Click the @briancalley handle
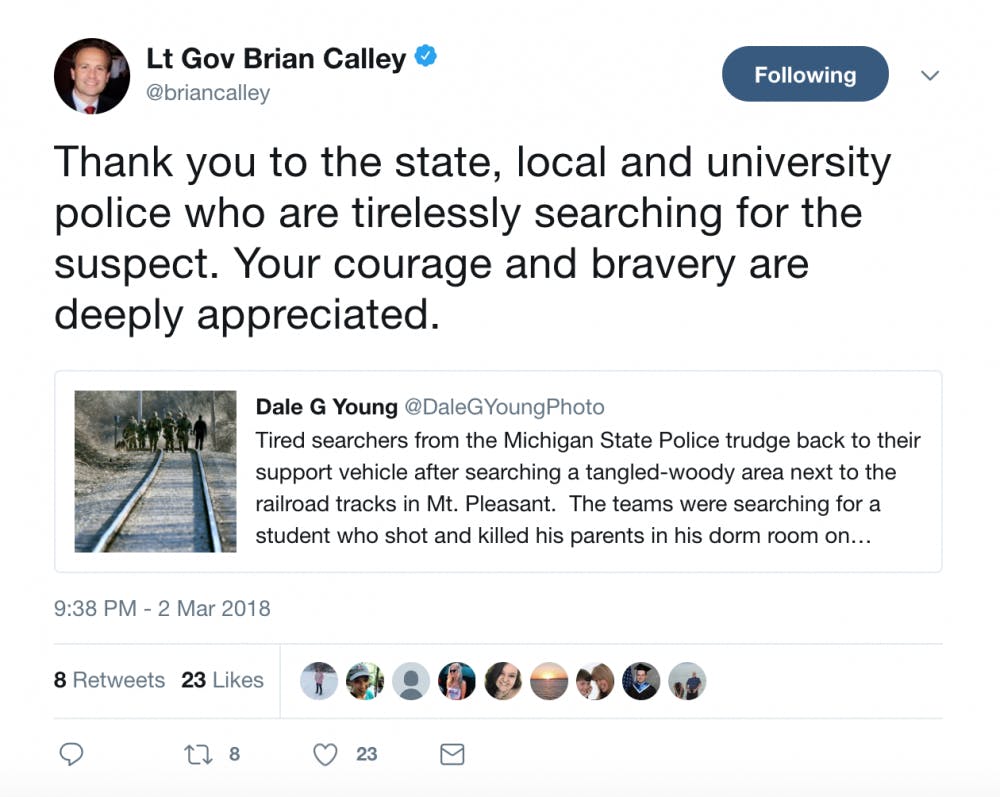The height and width of the screenshot is (797, 1000). click(208, 93)
